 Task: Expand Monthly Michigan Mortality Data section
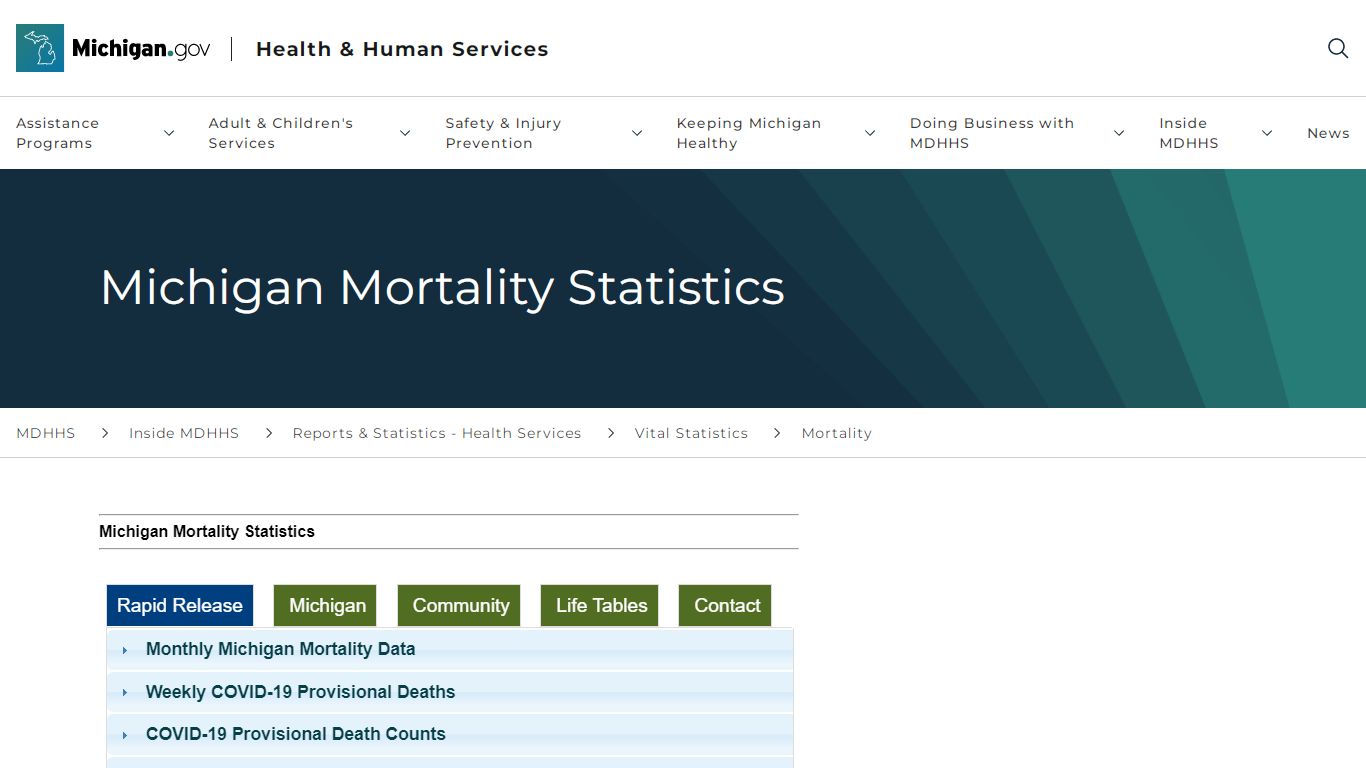[x=450, y=649]
